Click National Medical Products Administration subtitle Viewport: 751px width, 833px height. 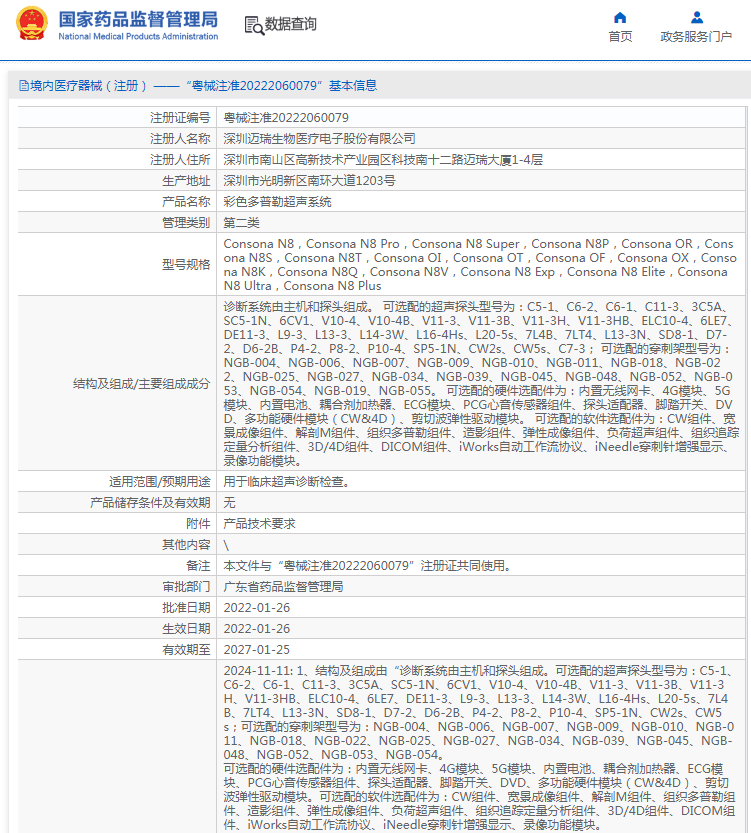pos(138,37)
